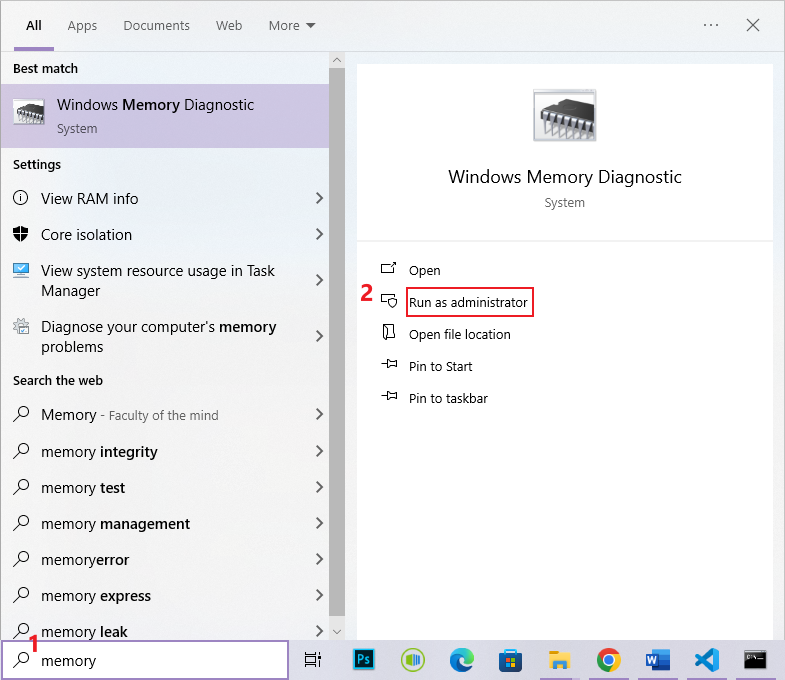Expand View RAM info chevron
This screenshot has height=680, width=785.
[x=319, y=199]
